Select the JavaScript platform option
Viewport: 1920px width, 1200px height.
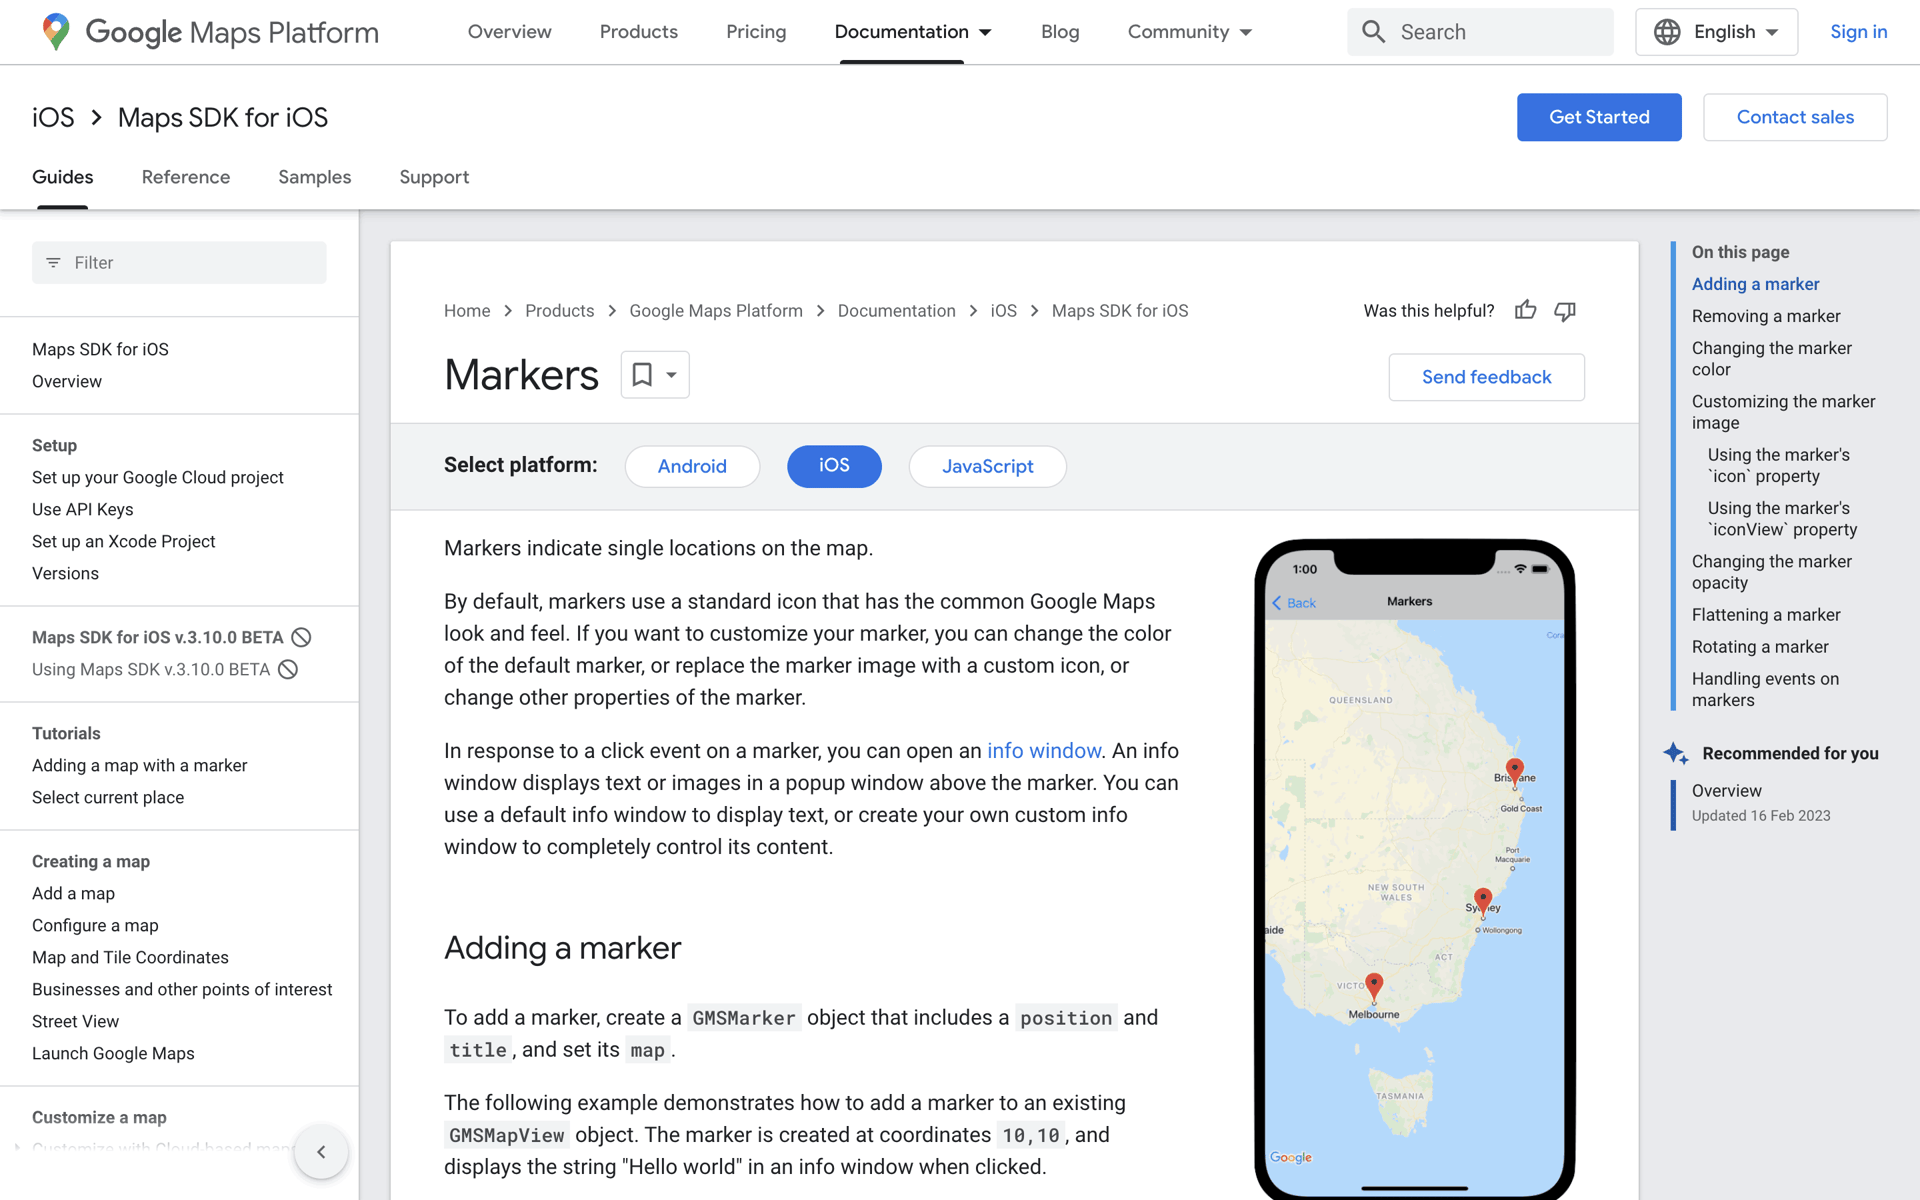[x=987, y=466]
